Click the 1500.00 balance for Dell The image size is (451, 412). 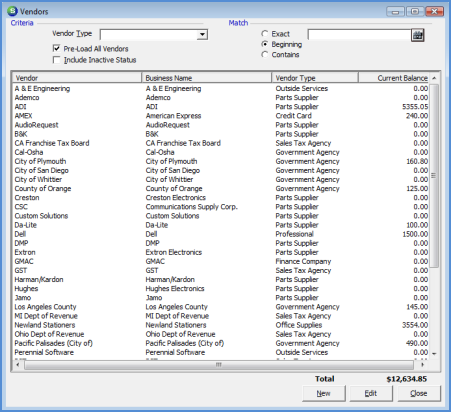tap(415, 234)
